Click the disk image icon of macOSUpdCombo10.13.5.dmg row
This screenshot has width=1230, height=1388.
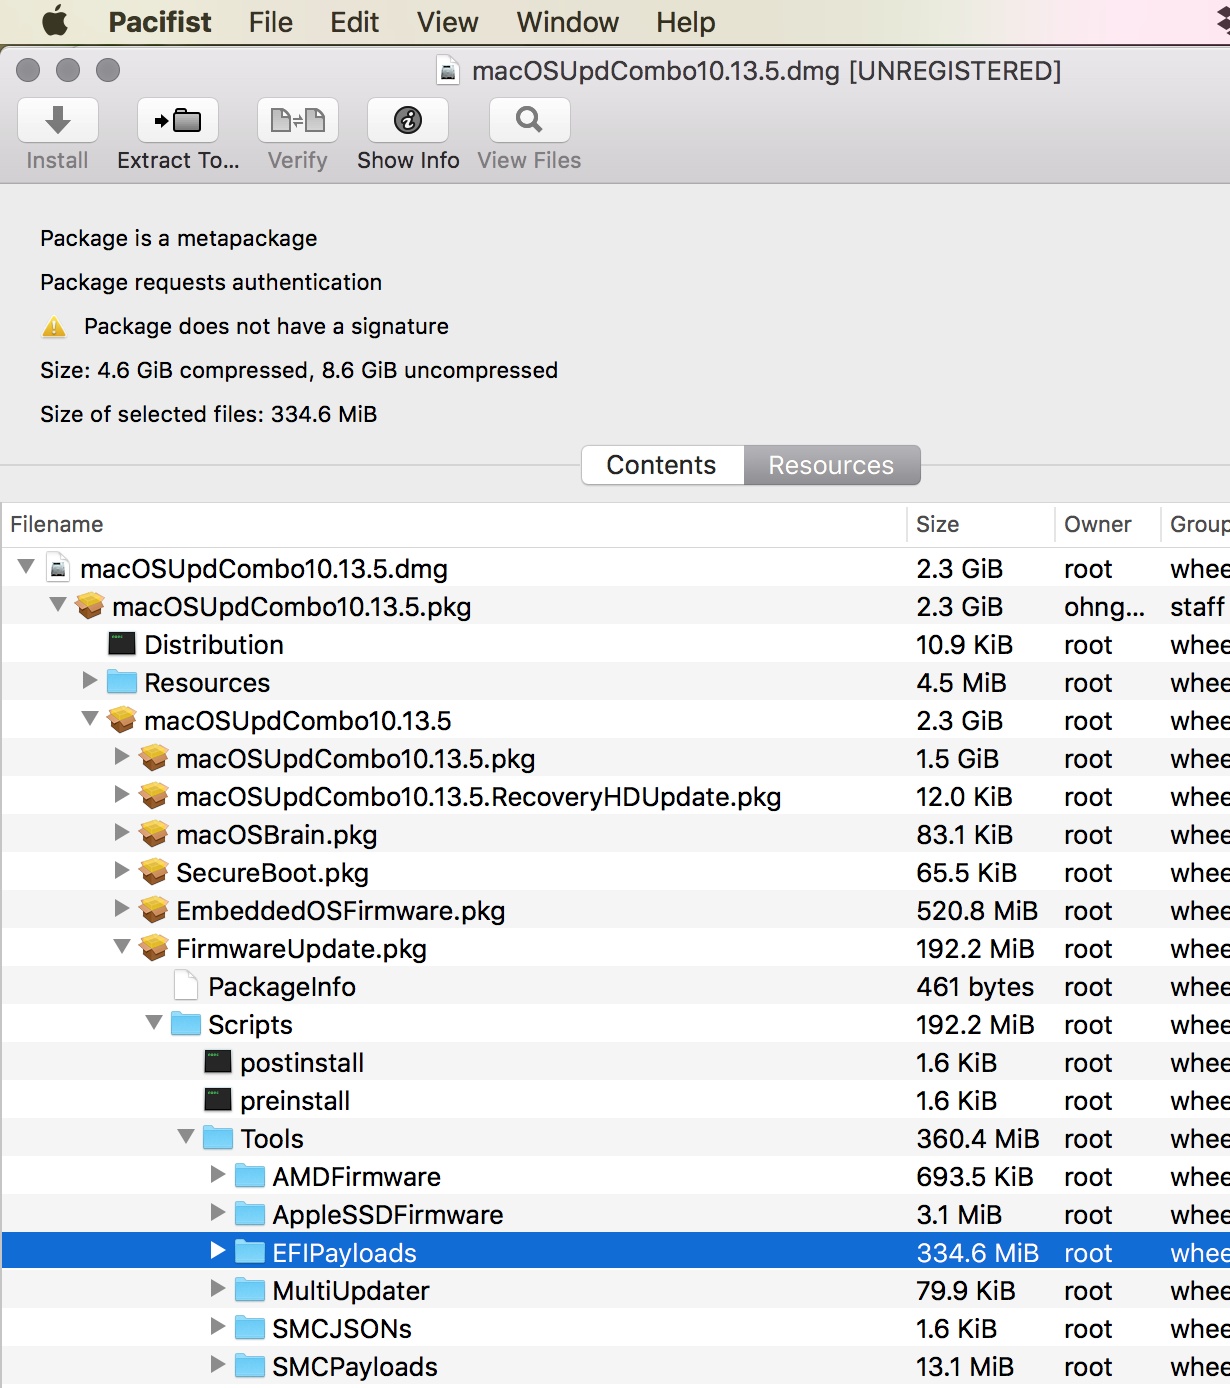59,568
